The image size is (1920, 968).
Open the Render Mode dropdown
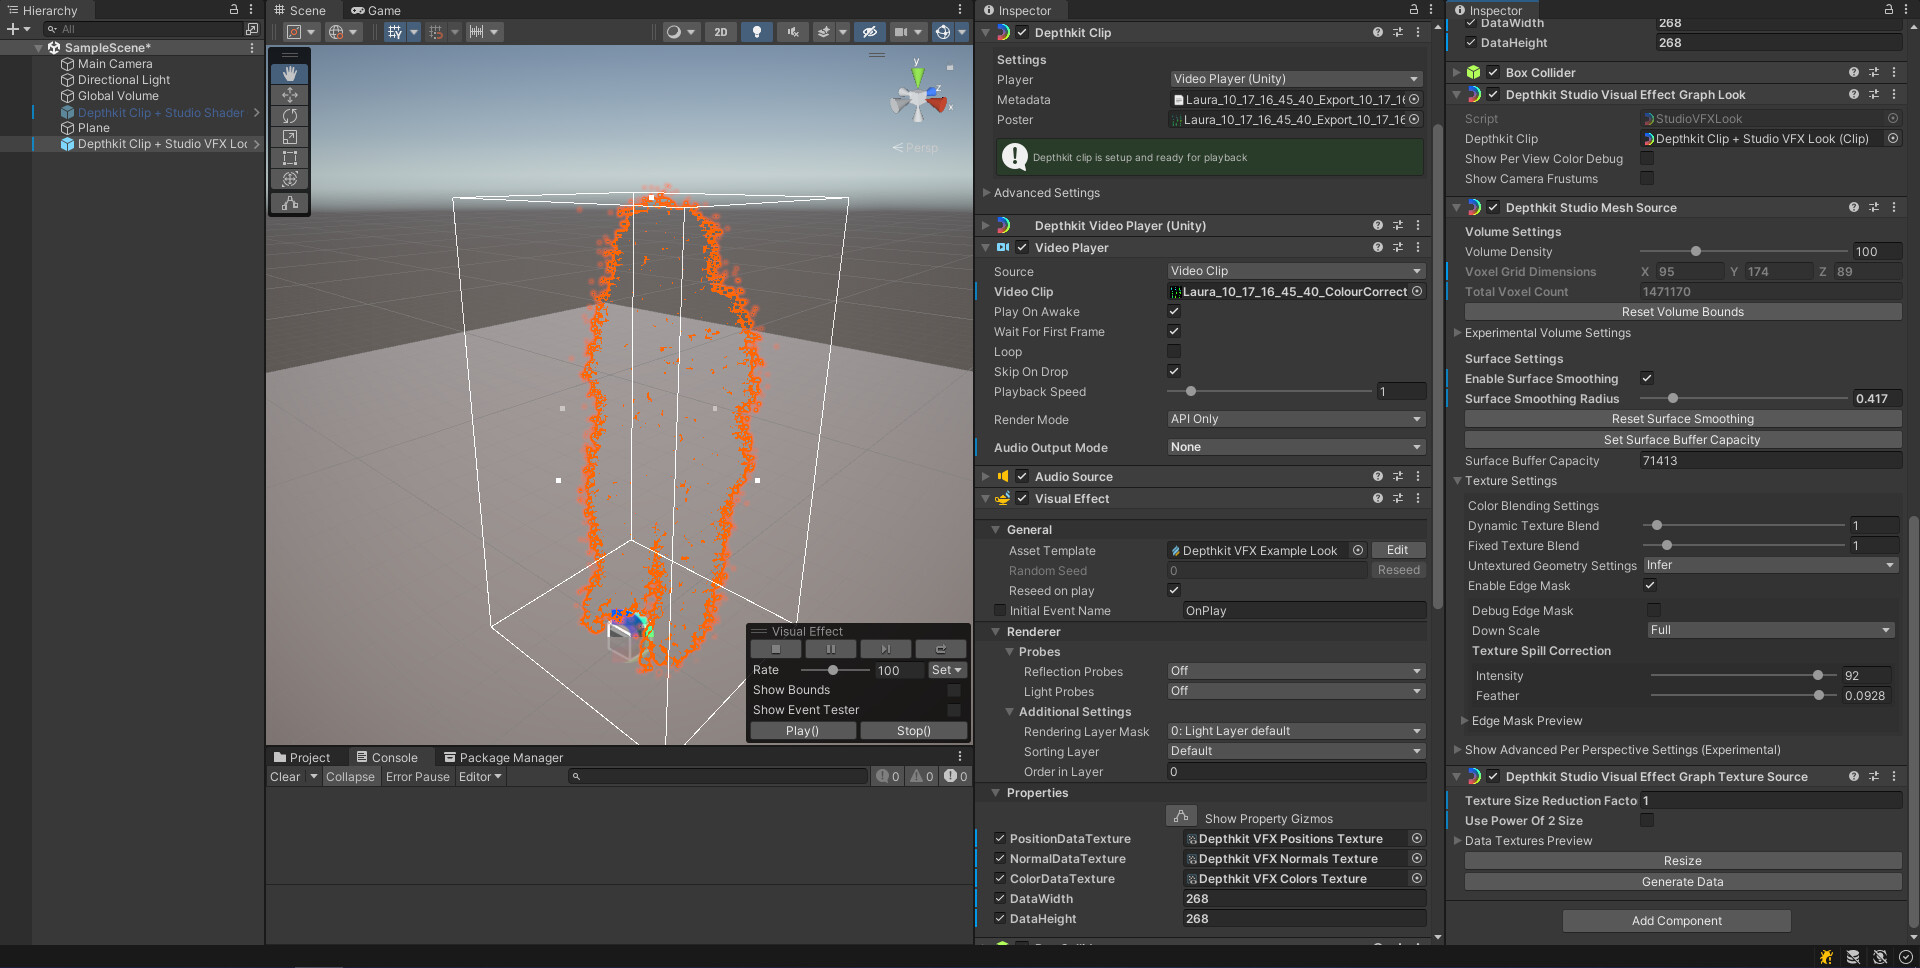[x=1295, y=419]
